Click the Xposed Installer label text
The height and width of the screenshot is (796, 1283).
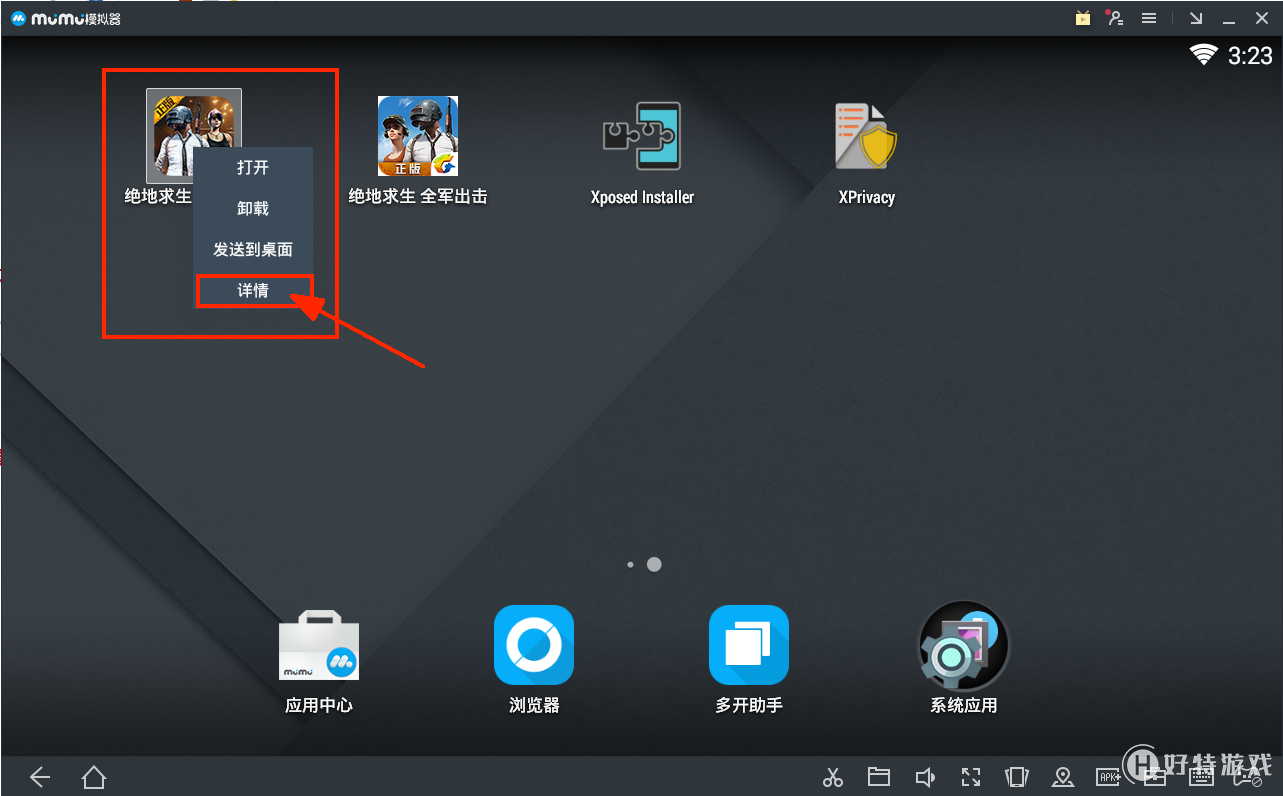[x=642, y=197]
